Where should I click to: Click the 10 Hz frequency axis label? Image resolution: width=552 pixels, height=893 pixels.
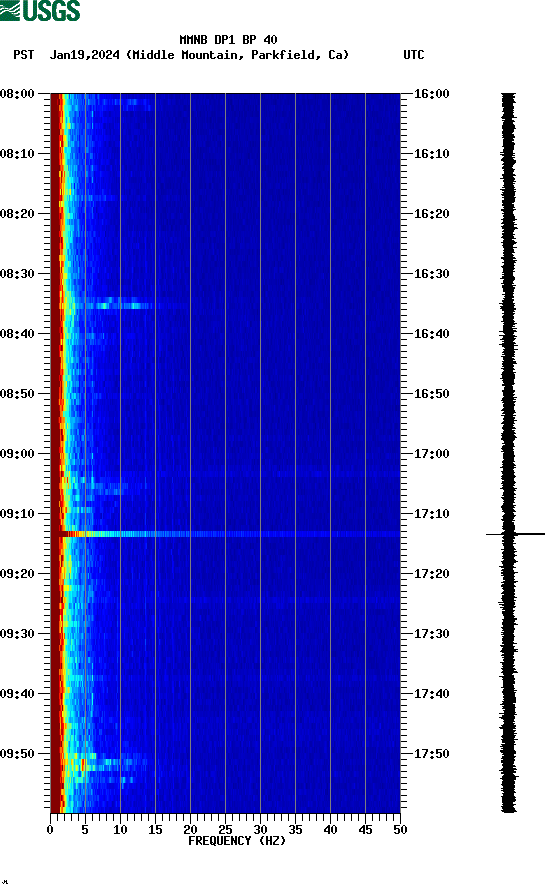tap(120, 830)
